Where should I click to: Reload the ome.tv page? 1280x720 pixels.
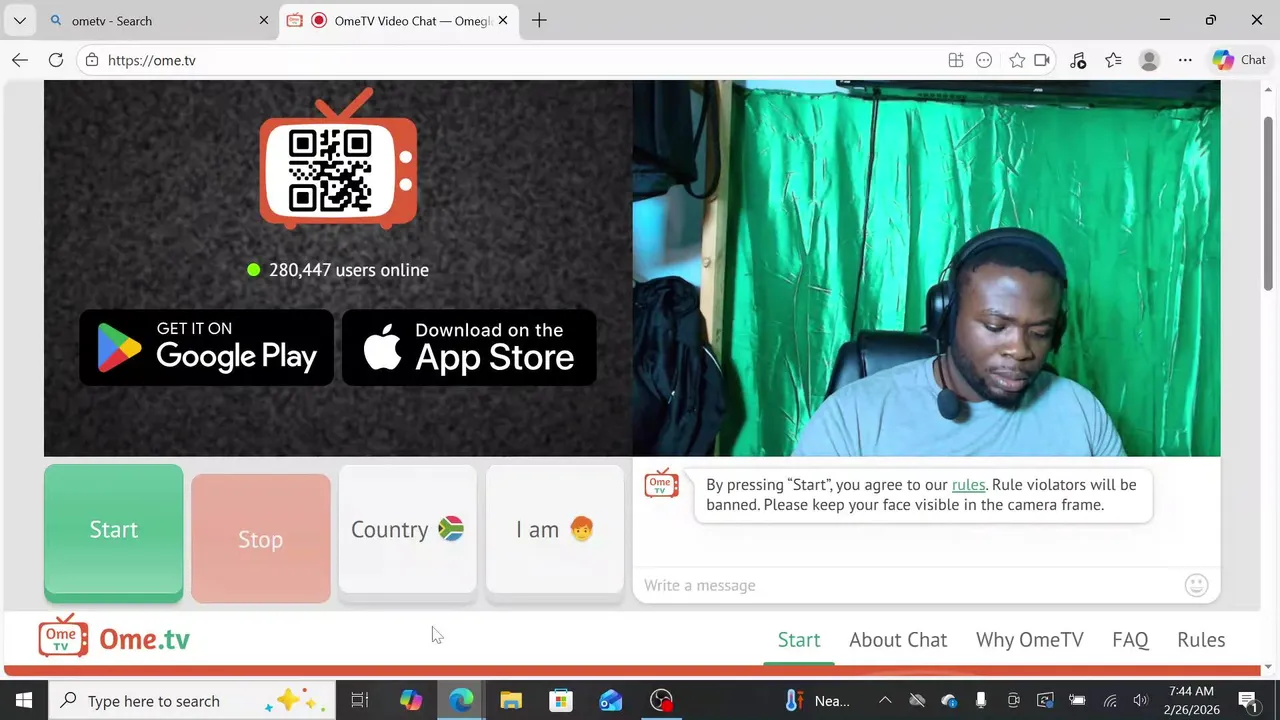(x=56, y=60)
